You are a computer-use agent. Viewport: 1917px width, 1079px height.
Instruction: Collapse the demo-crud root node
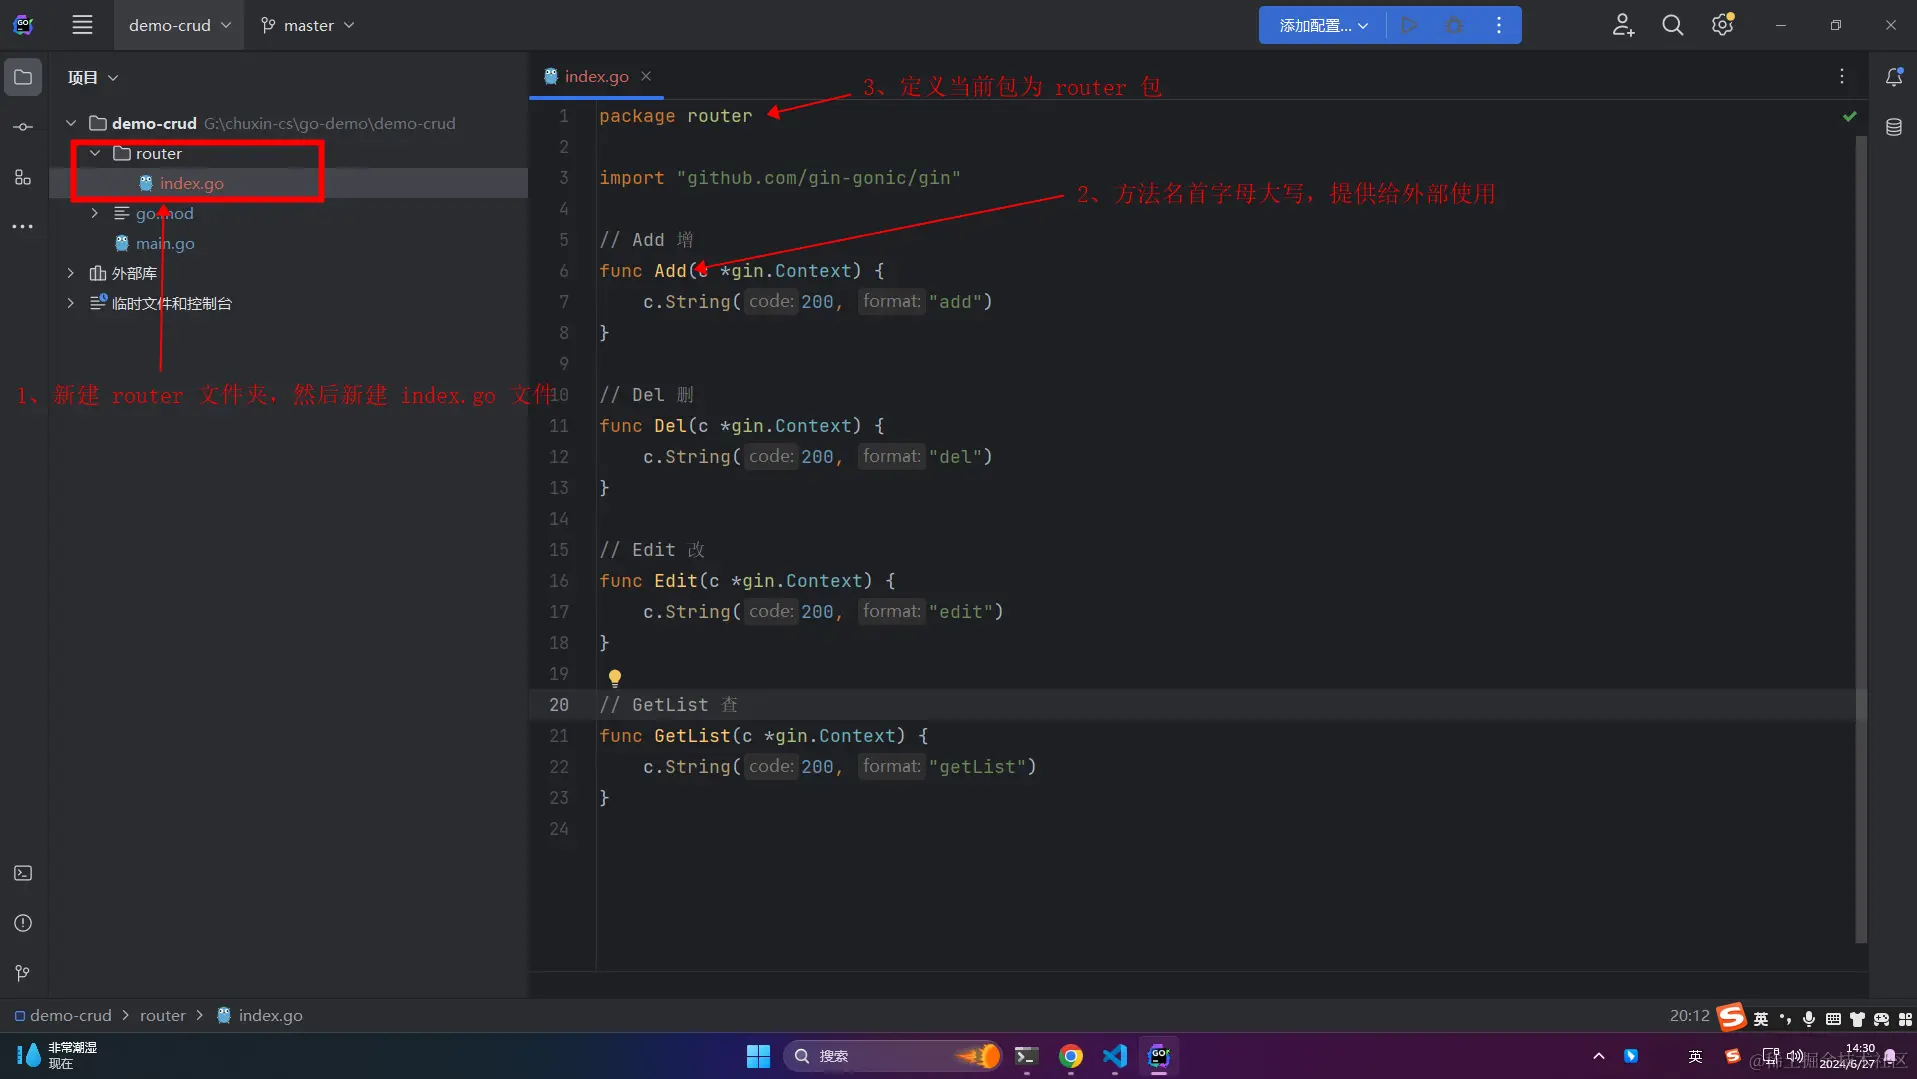point(71,123)
